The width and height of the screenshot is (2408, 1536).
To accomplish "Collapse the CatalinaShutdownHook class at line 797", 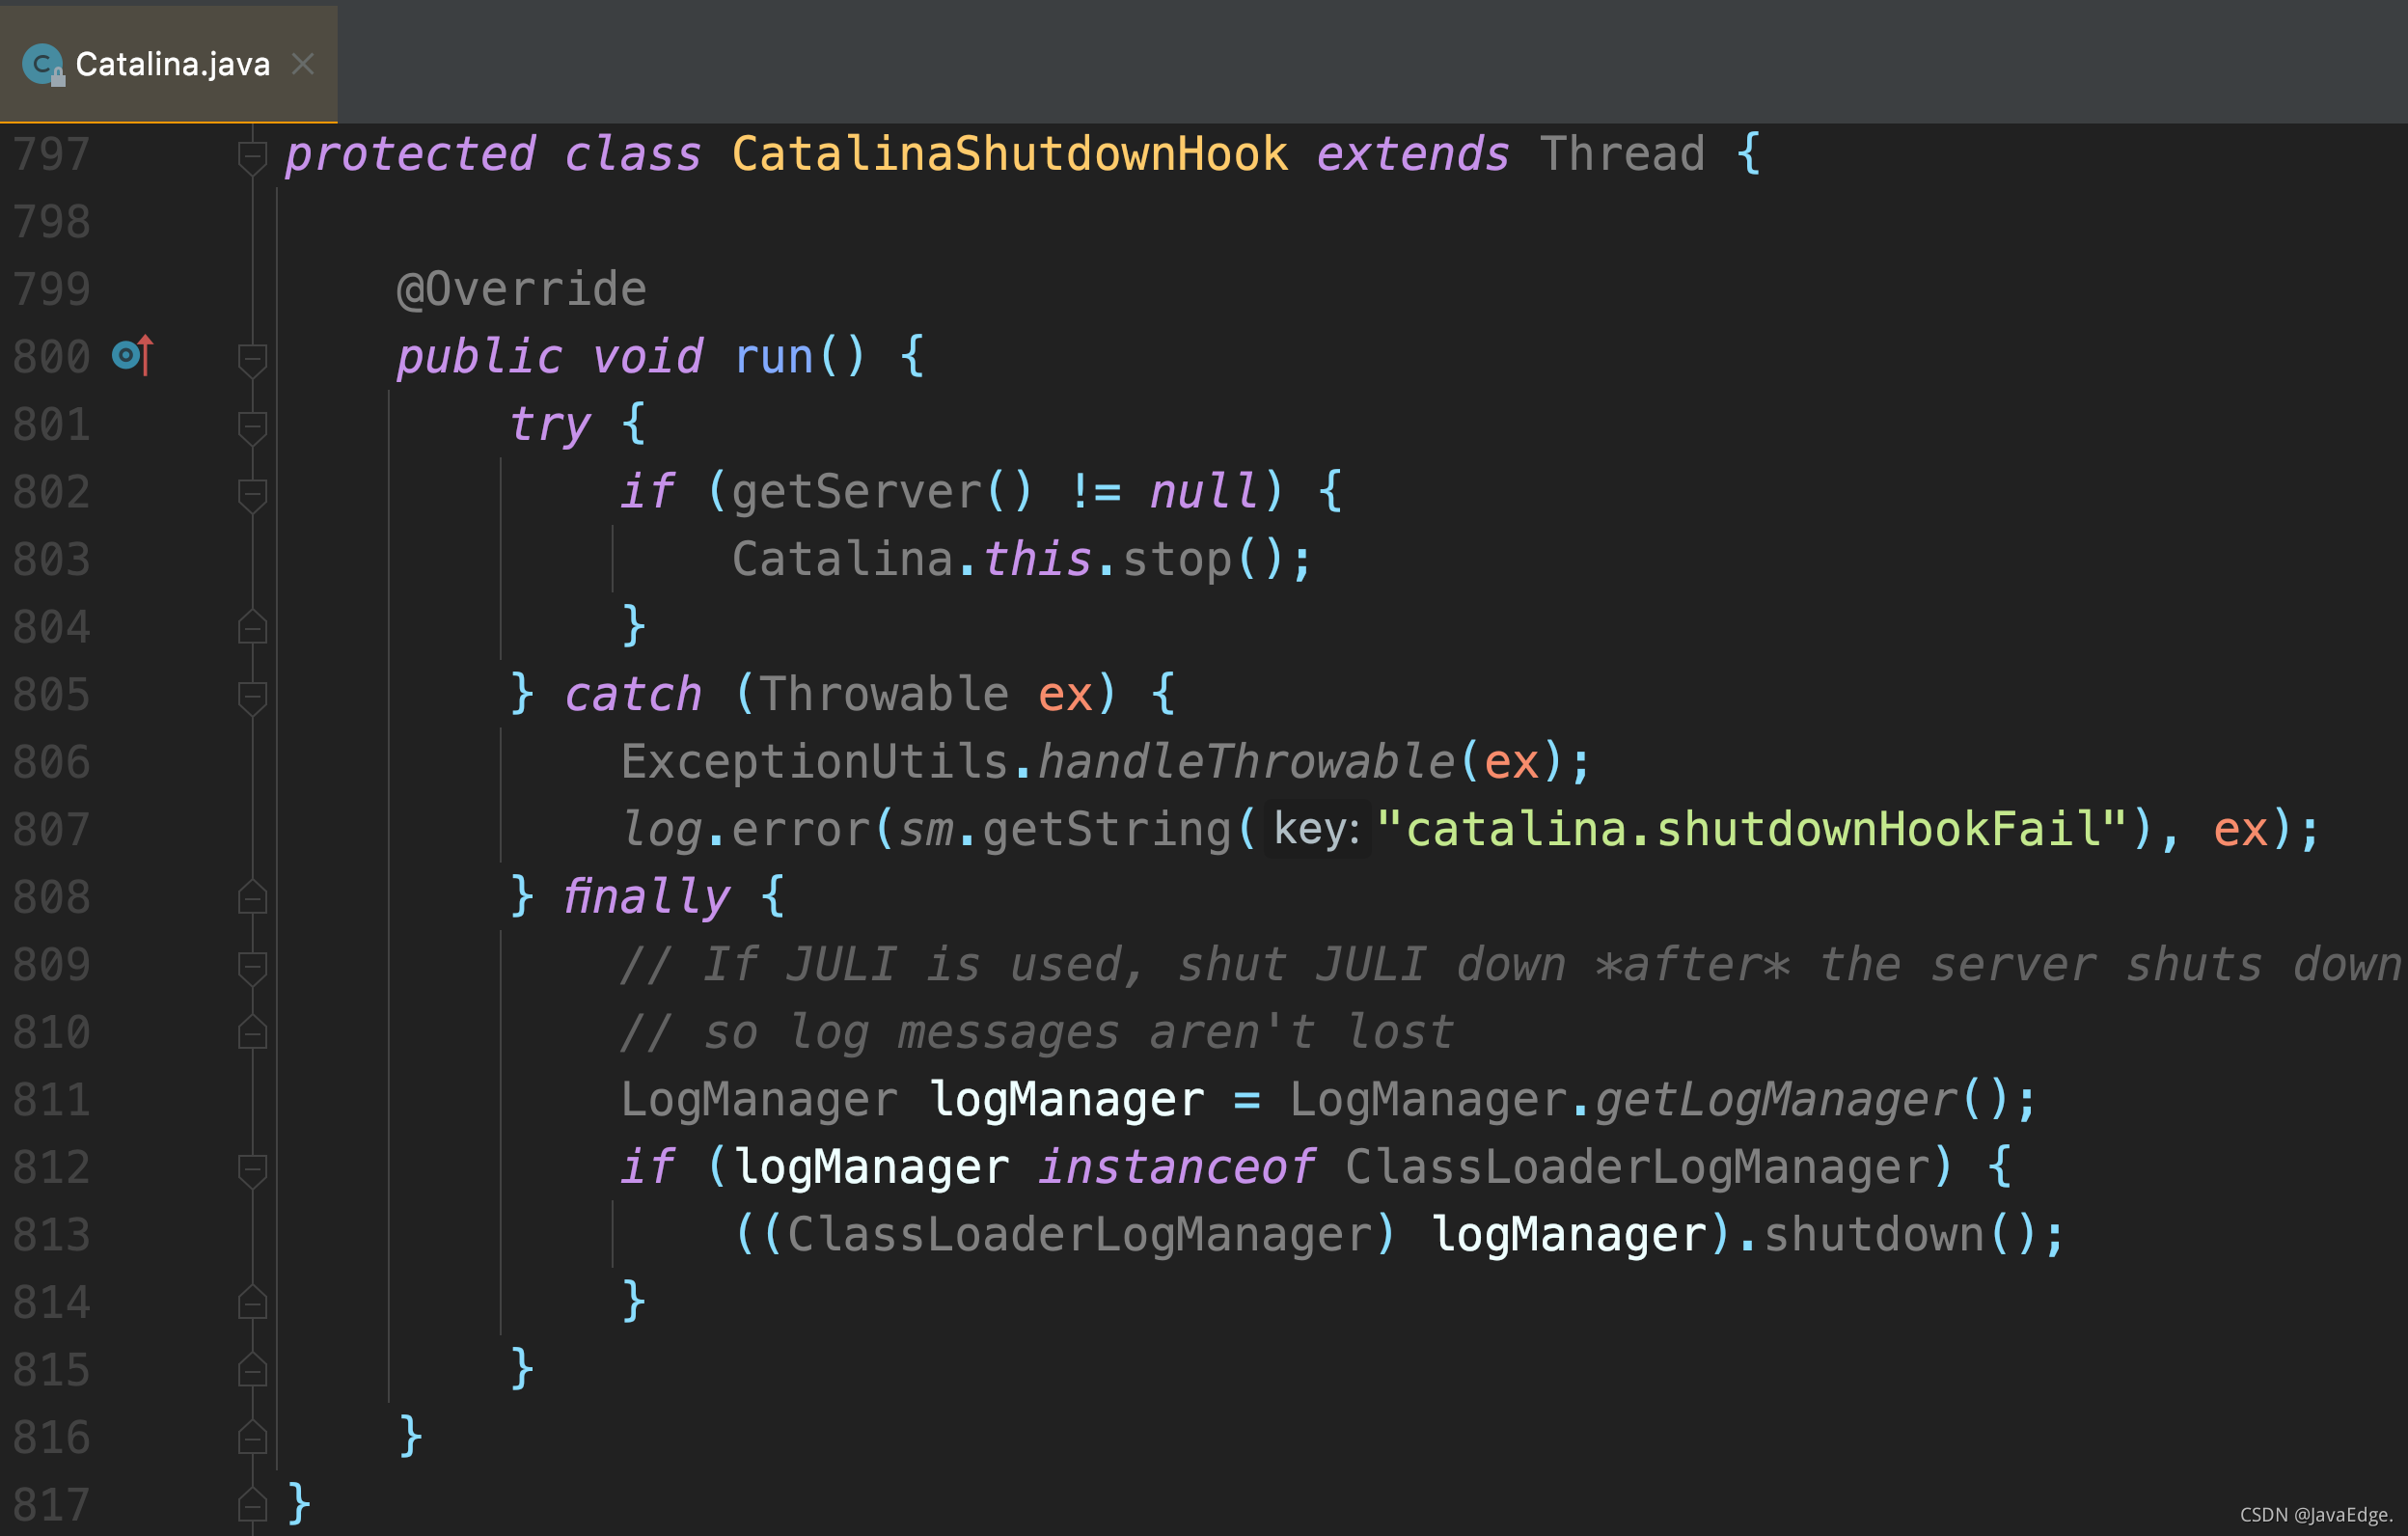I will pyautogui.click(x=252, y=155).
